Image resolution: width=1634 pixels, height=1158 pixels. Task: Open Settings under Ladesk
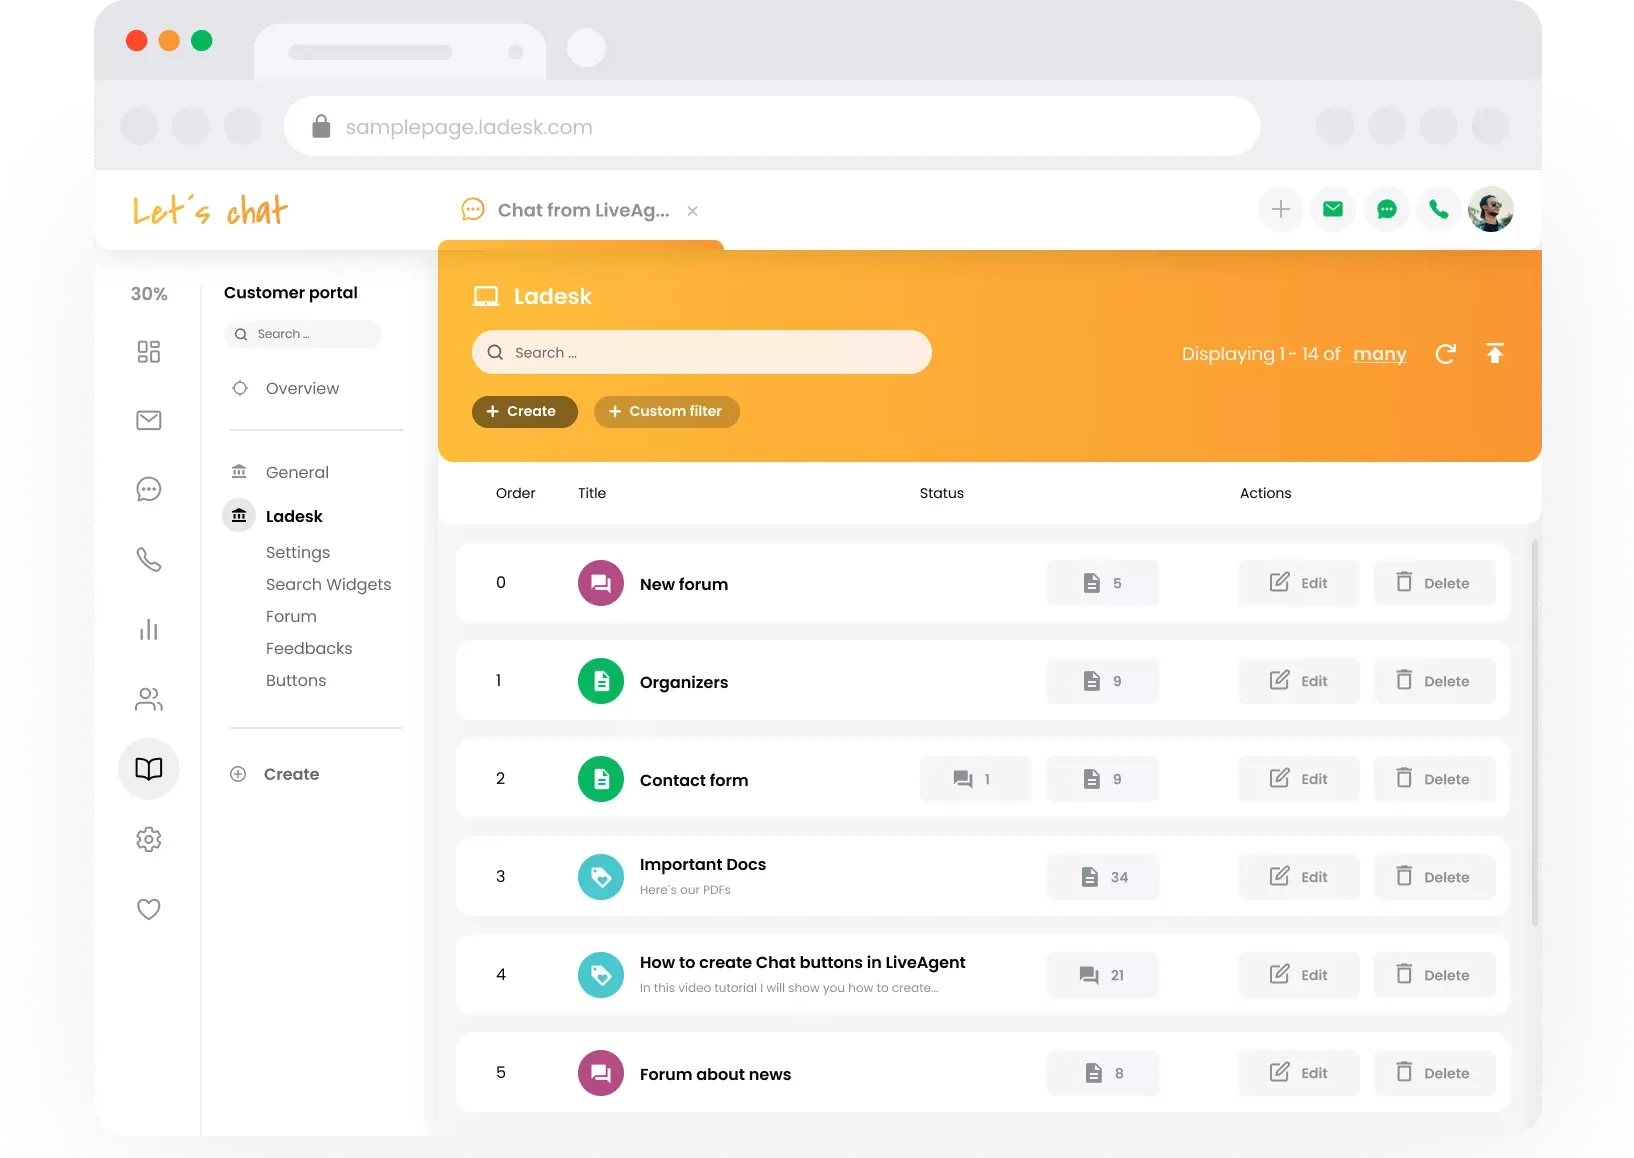[298, 552]
